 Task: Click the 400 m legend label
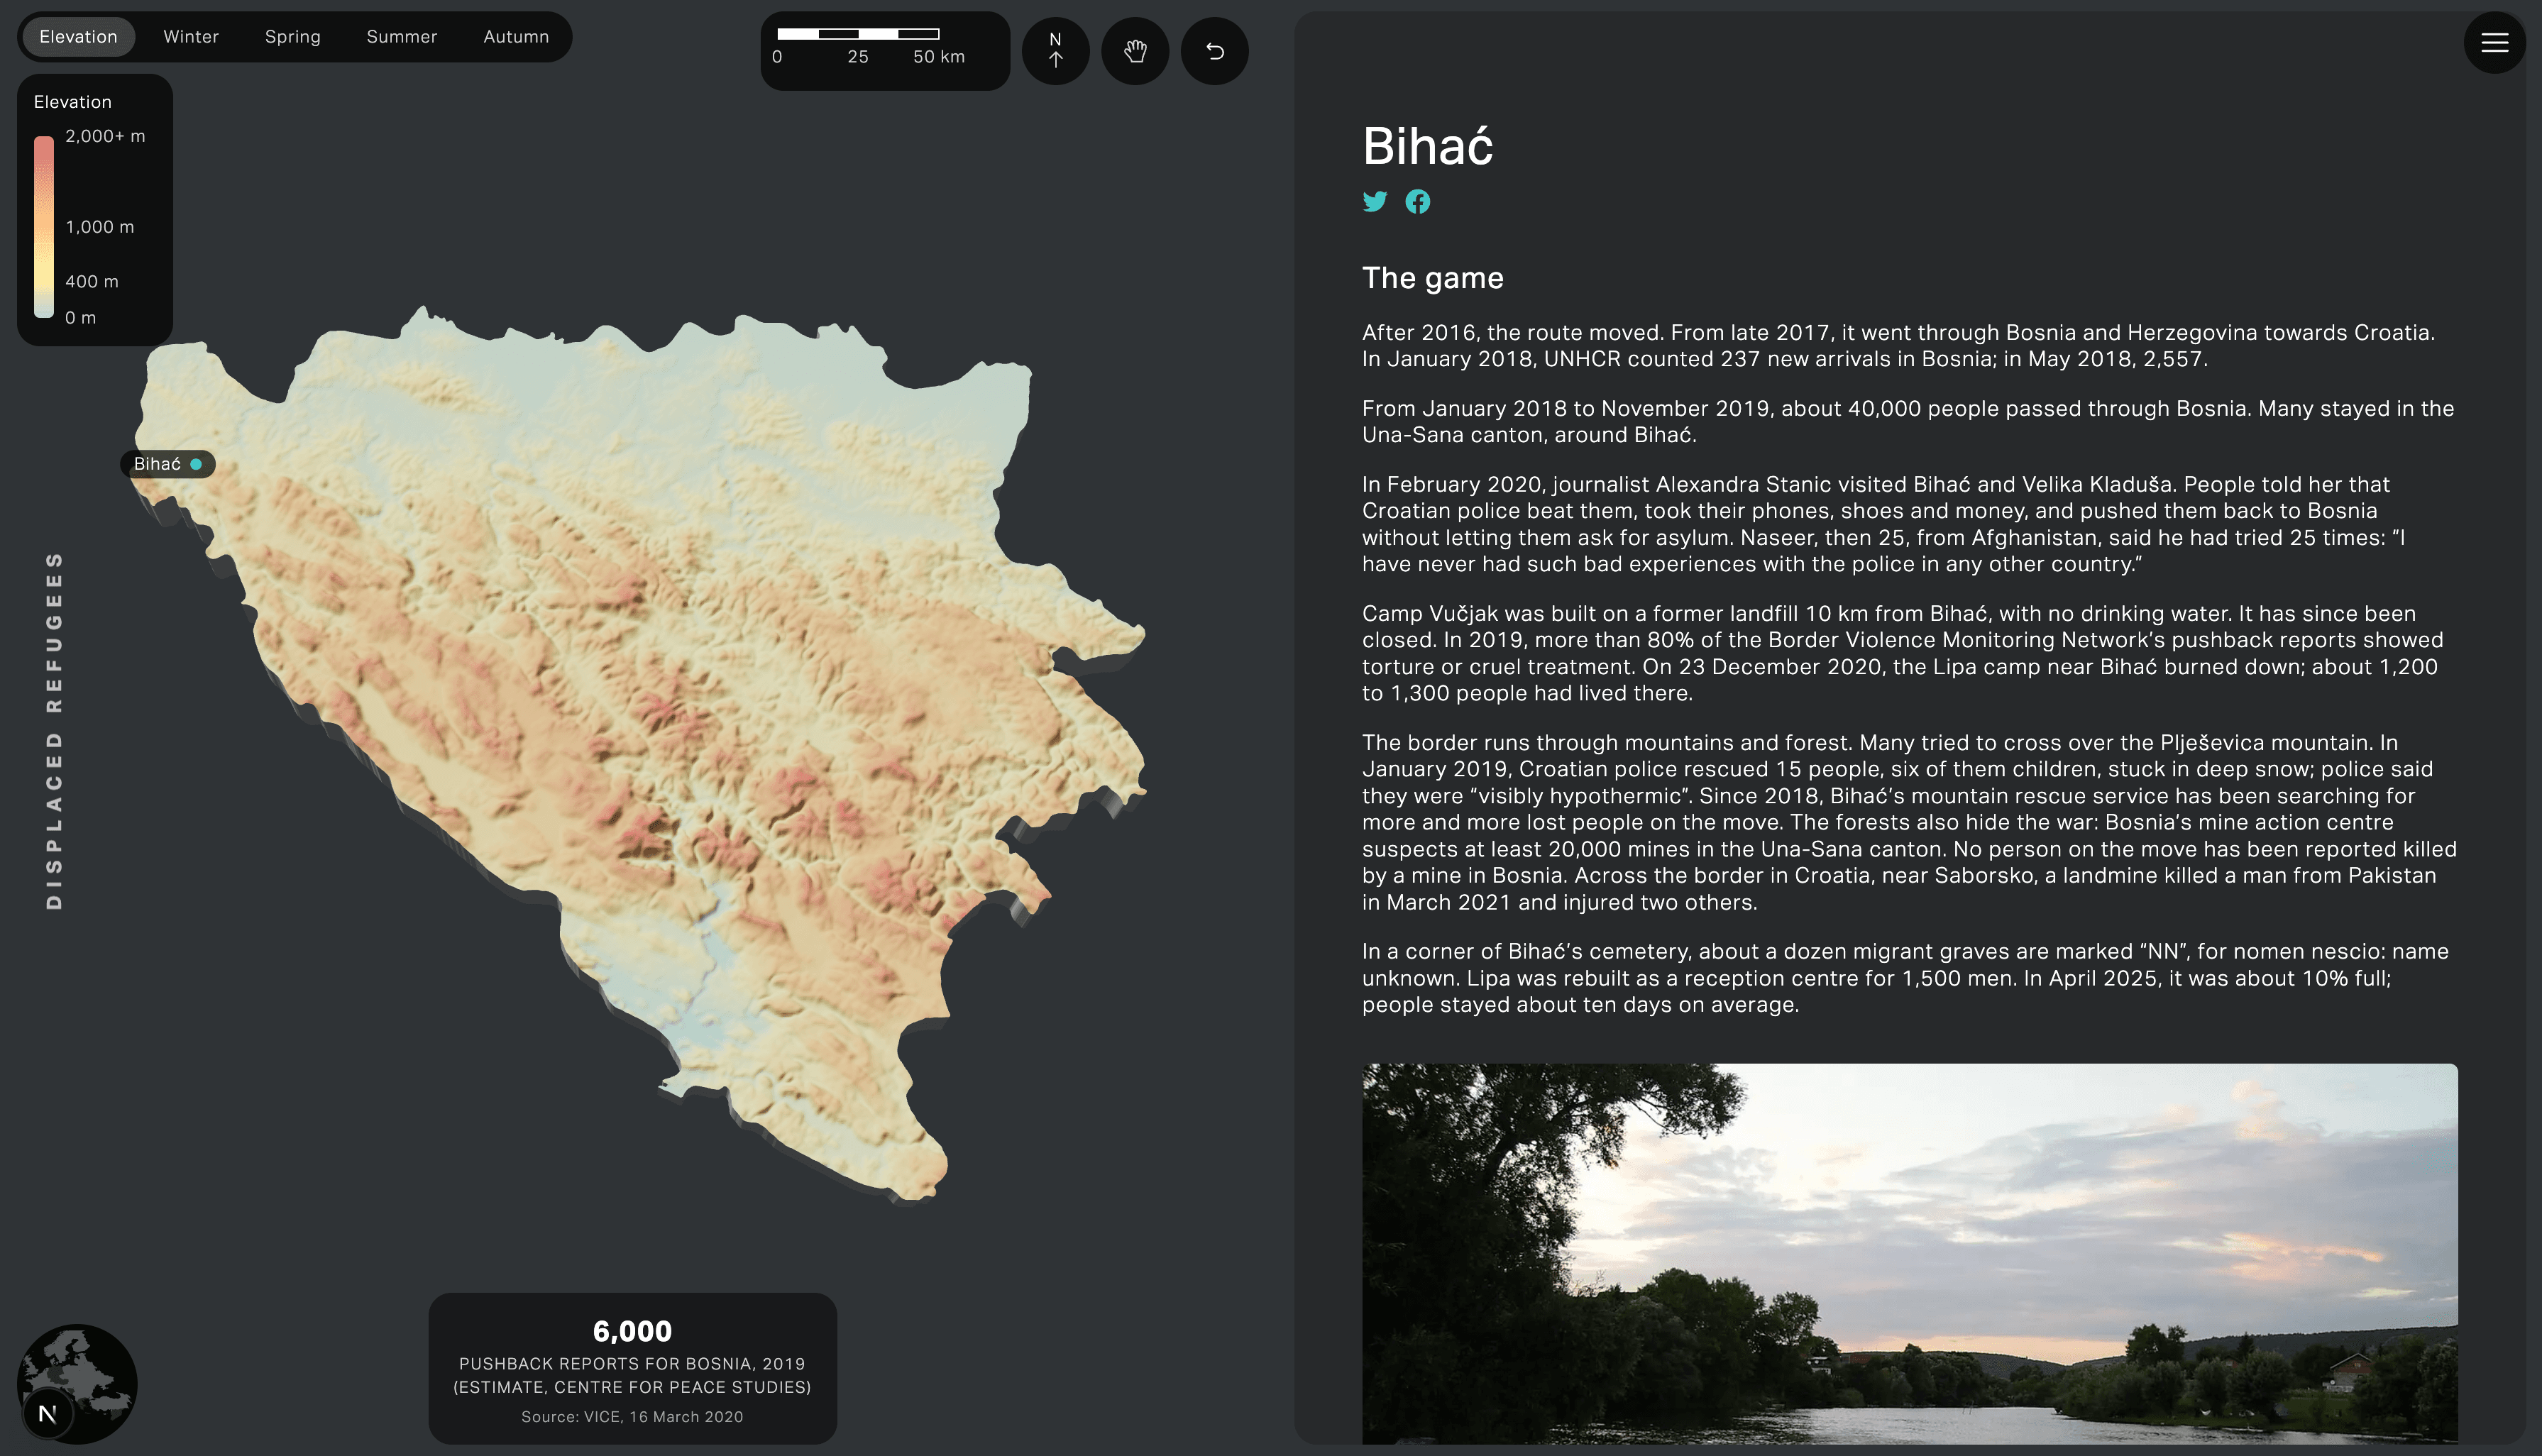click(x=92, y=282)
